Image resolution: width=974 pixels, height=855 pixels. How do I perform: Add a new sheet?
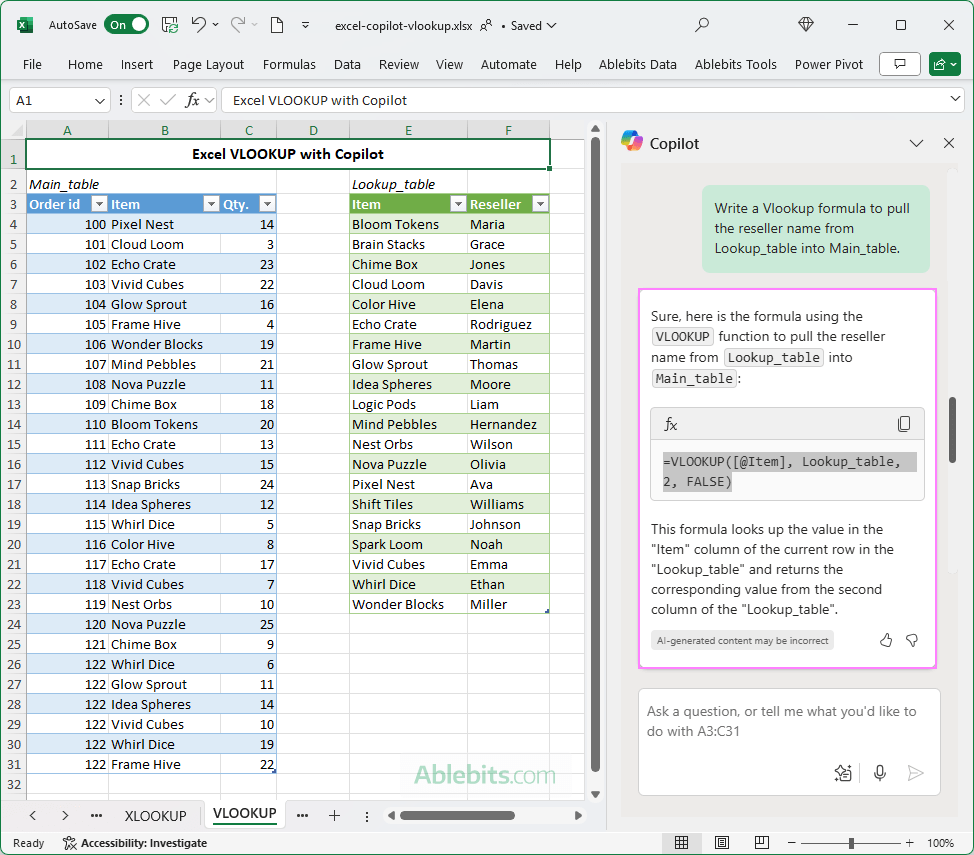click(x=334, y=816)
